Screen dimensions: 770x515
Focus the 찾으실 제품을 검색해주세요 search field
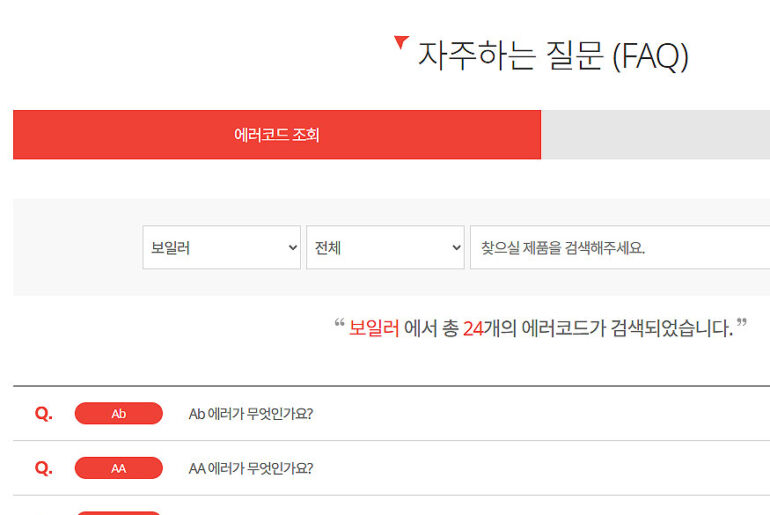pyautogui.click(x=620, y=247)
